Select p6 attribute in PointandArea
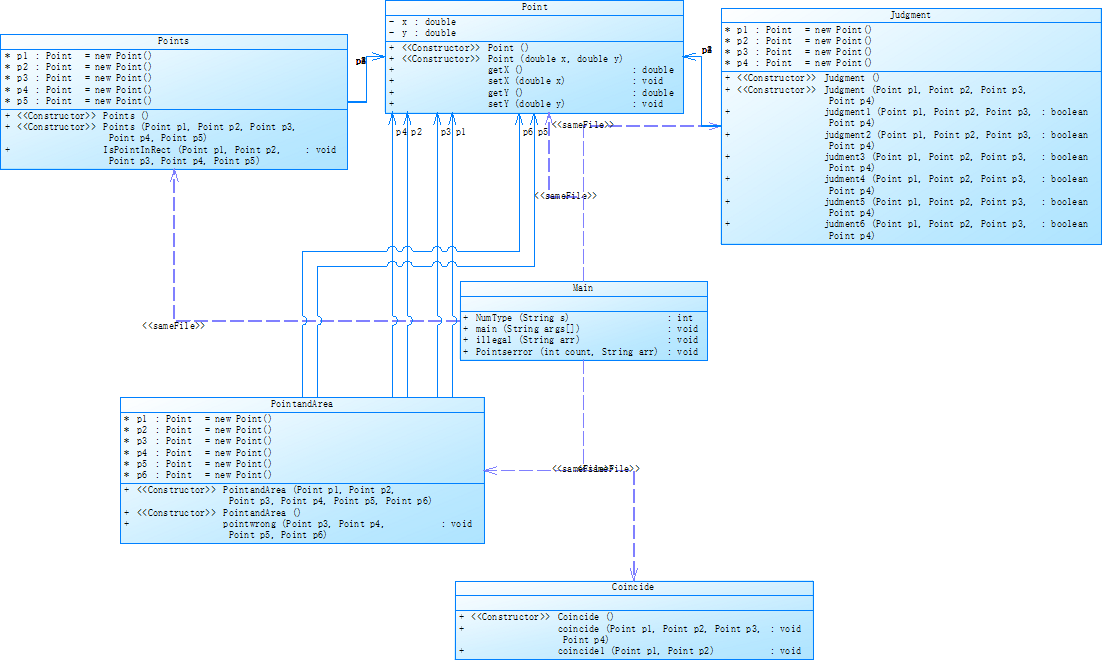This screenshot has width=1102, height=661. pyautogui.click(x=197, y=476)
